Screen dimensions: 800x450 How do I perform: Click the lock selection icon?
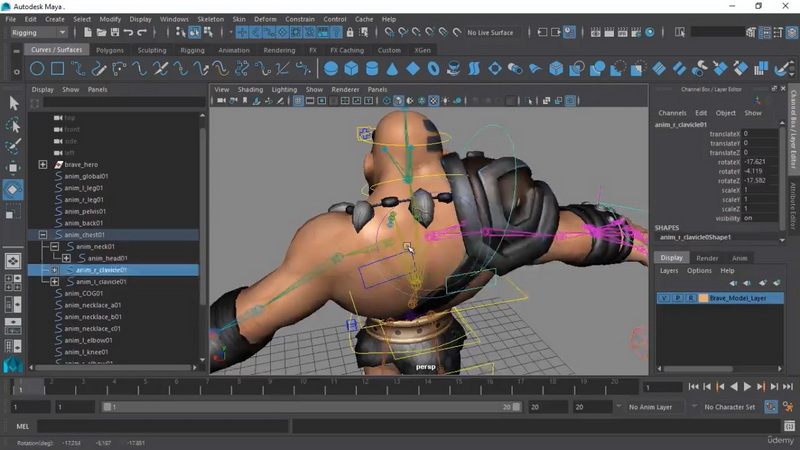pyautogui.click(x=350, y=32)
